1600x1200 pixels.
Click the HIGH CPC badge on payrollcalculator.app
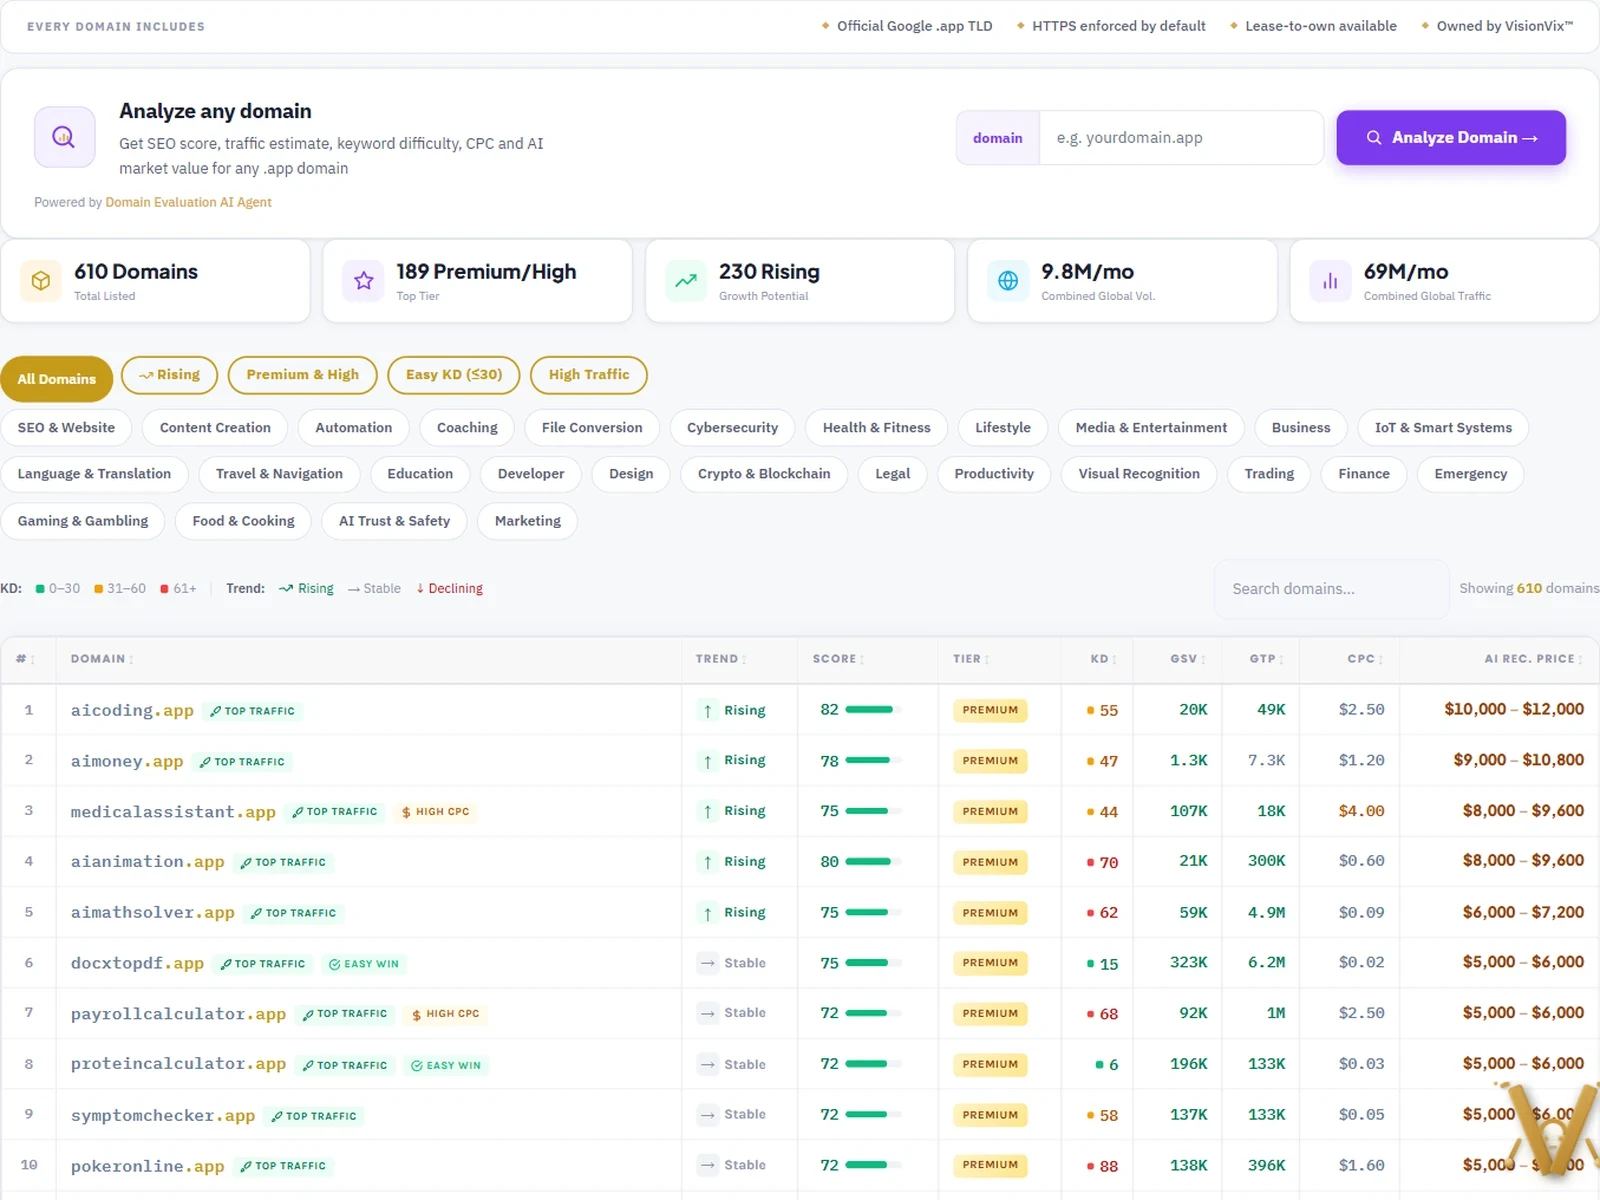click(446, 1014)
